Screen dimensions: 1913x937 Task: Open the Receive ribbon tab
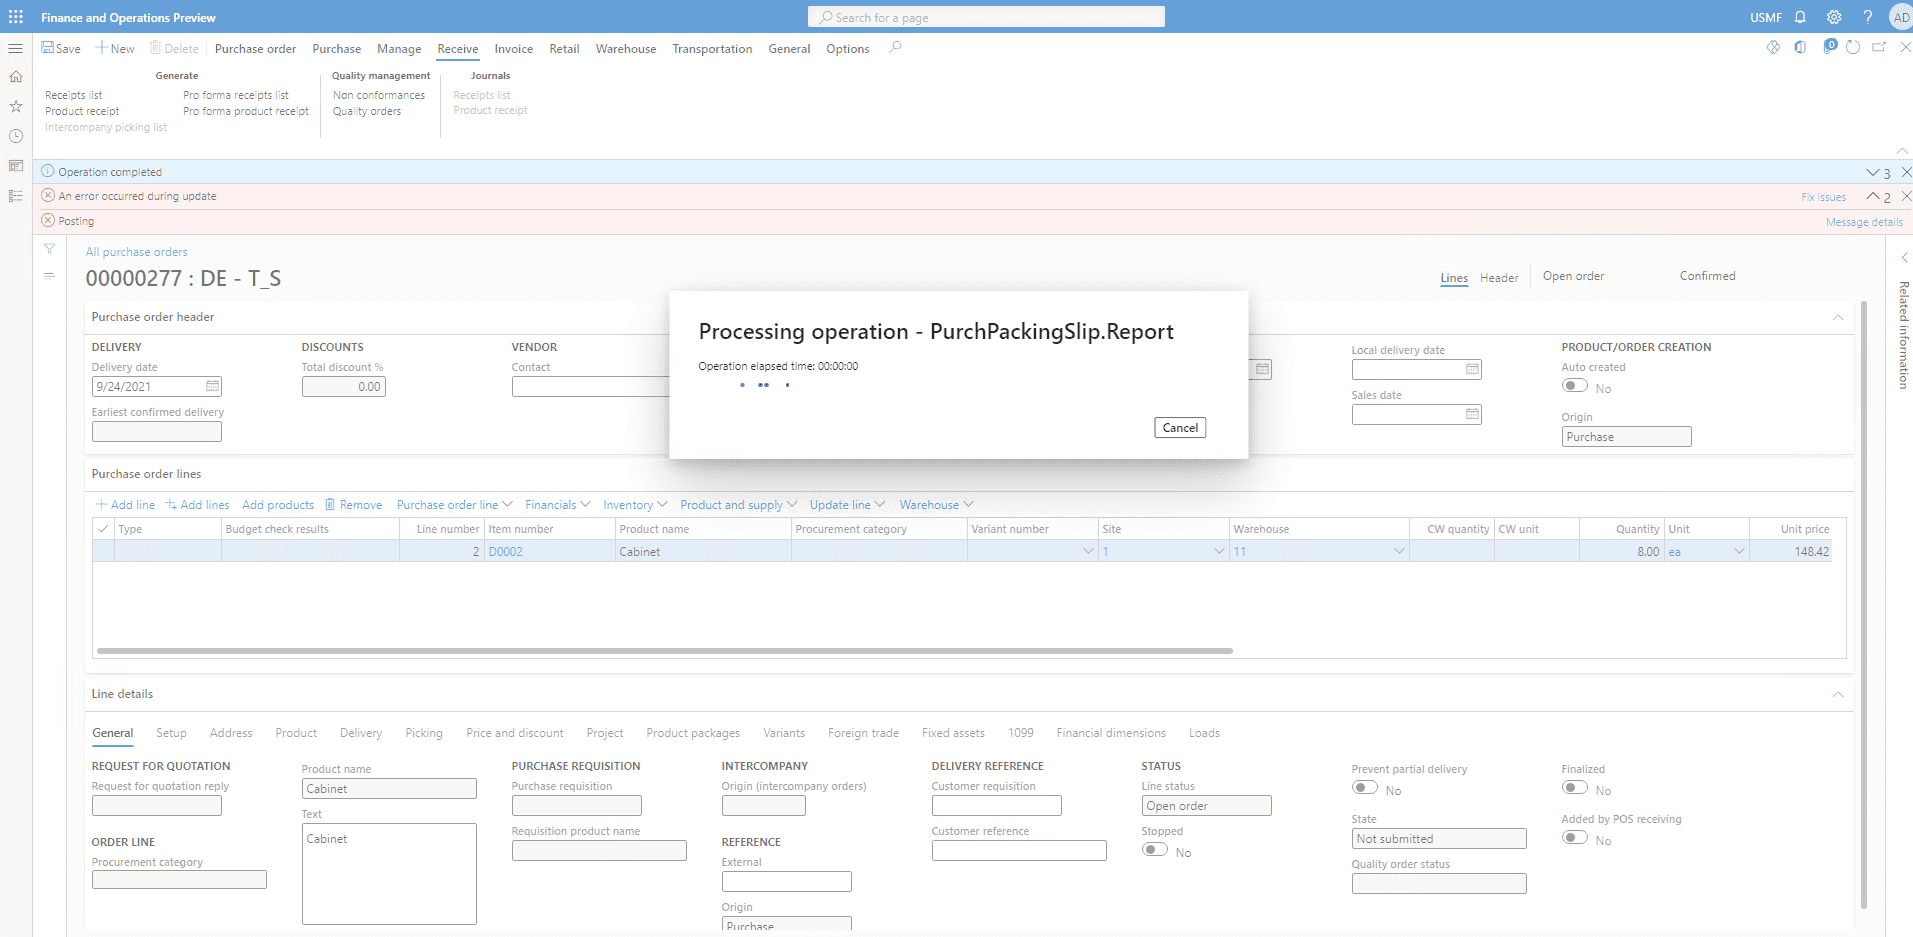[x=458, y=49]
